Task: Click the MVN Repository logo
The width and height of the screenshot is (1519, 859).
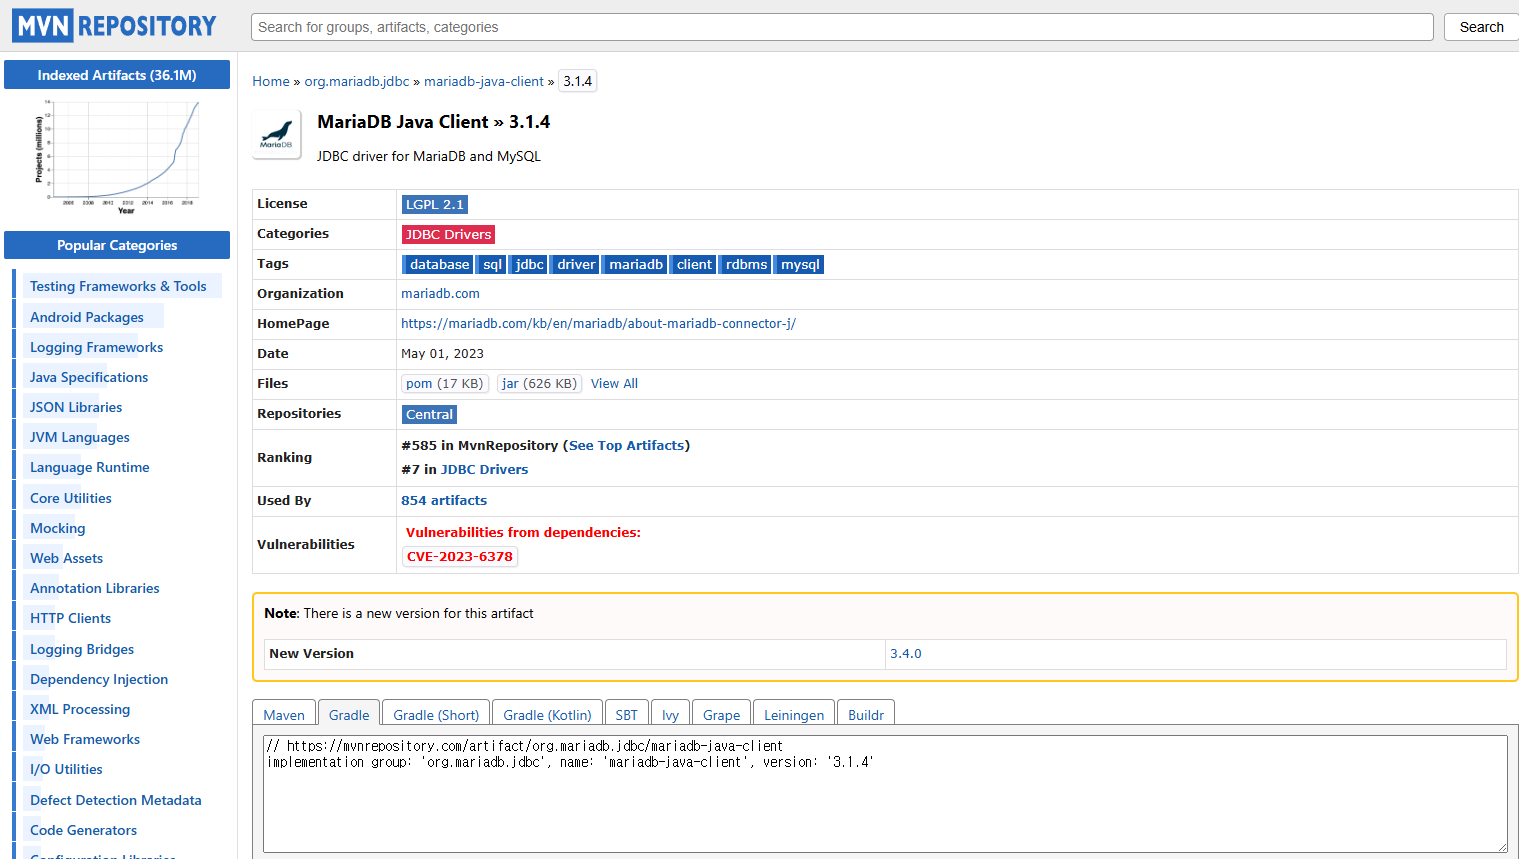Action: 114,26
